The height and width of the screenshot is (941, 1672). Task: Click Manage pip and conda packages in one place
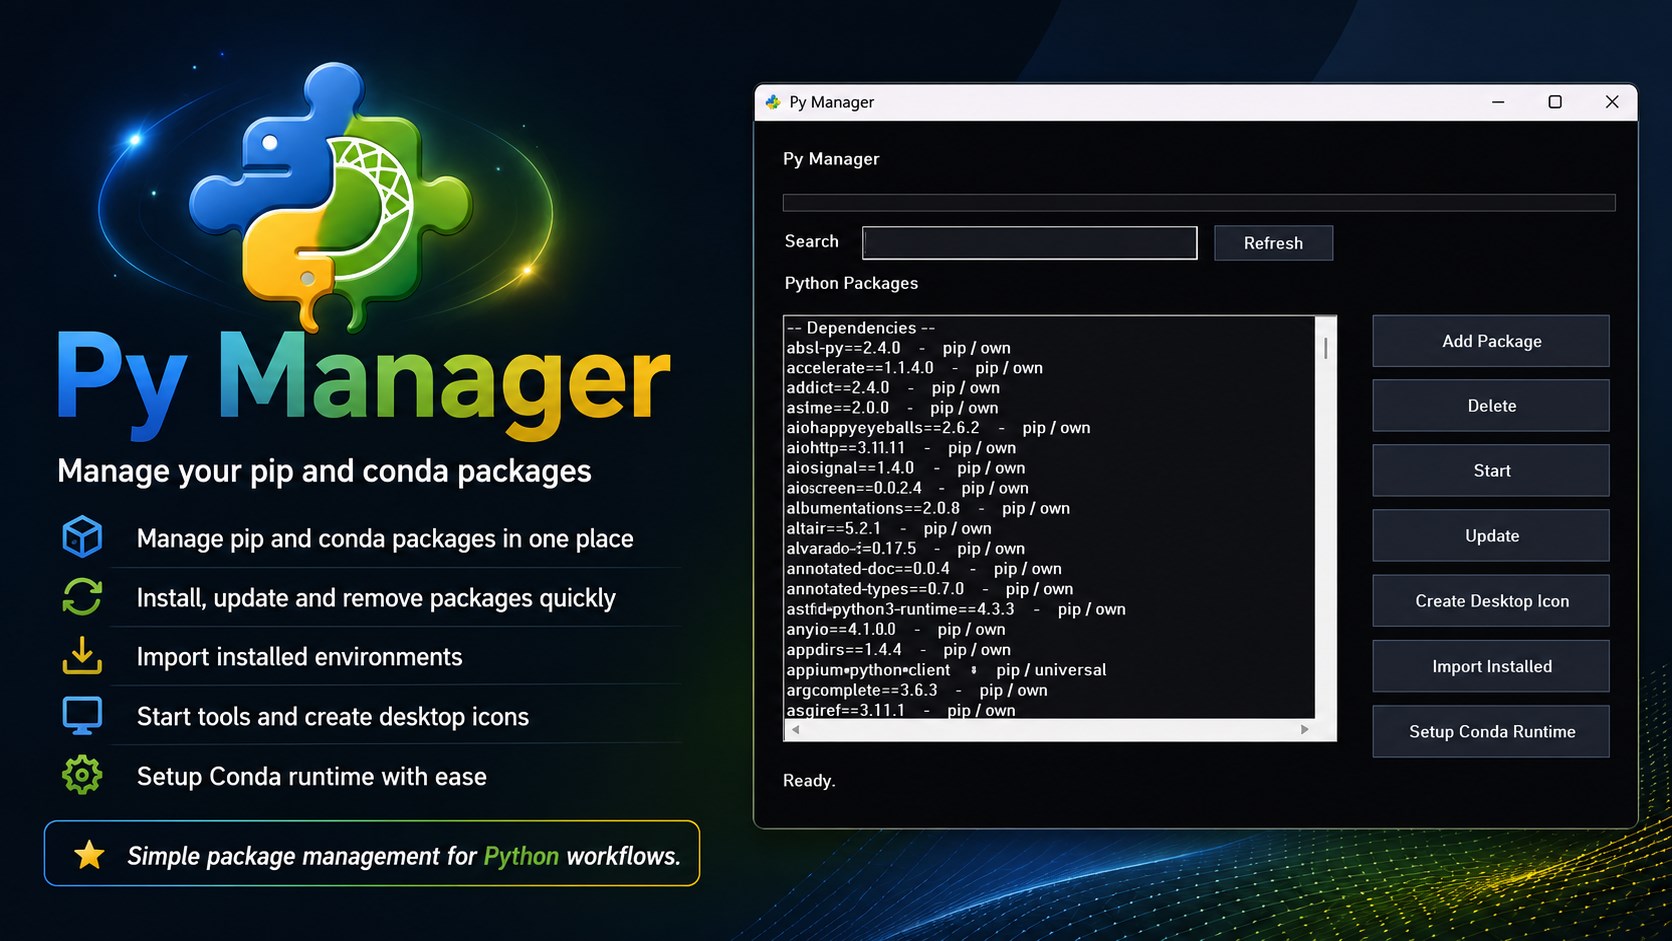coord(385,539)
